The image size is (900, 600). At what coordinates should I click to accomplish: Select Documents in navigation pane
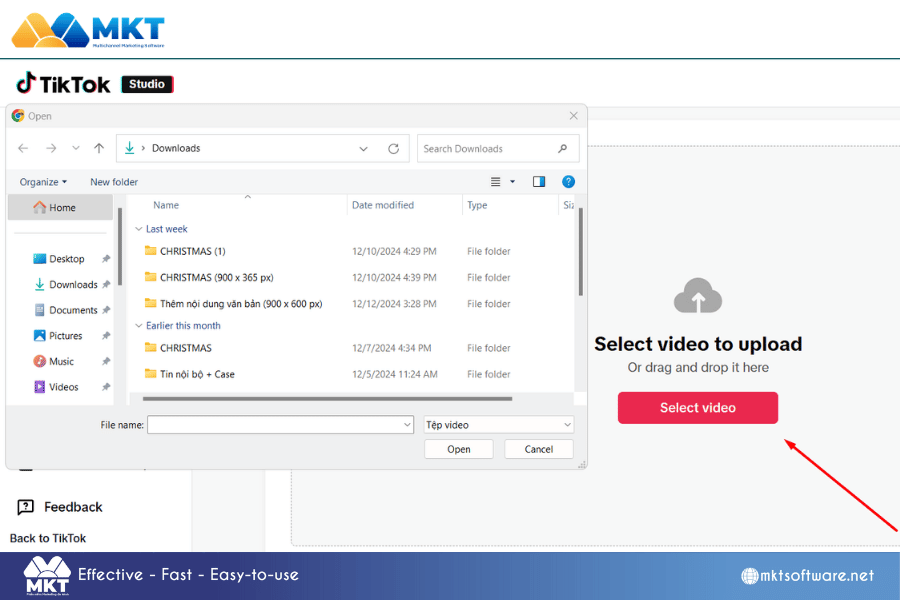pyautogui.click(x=73, y=310)
